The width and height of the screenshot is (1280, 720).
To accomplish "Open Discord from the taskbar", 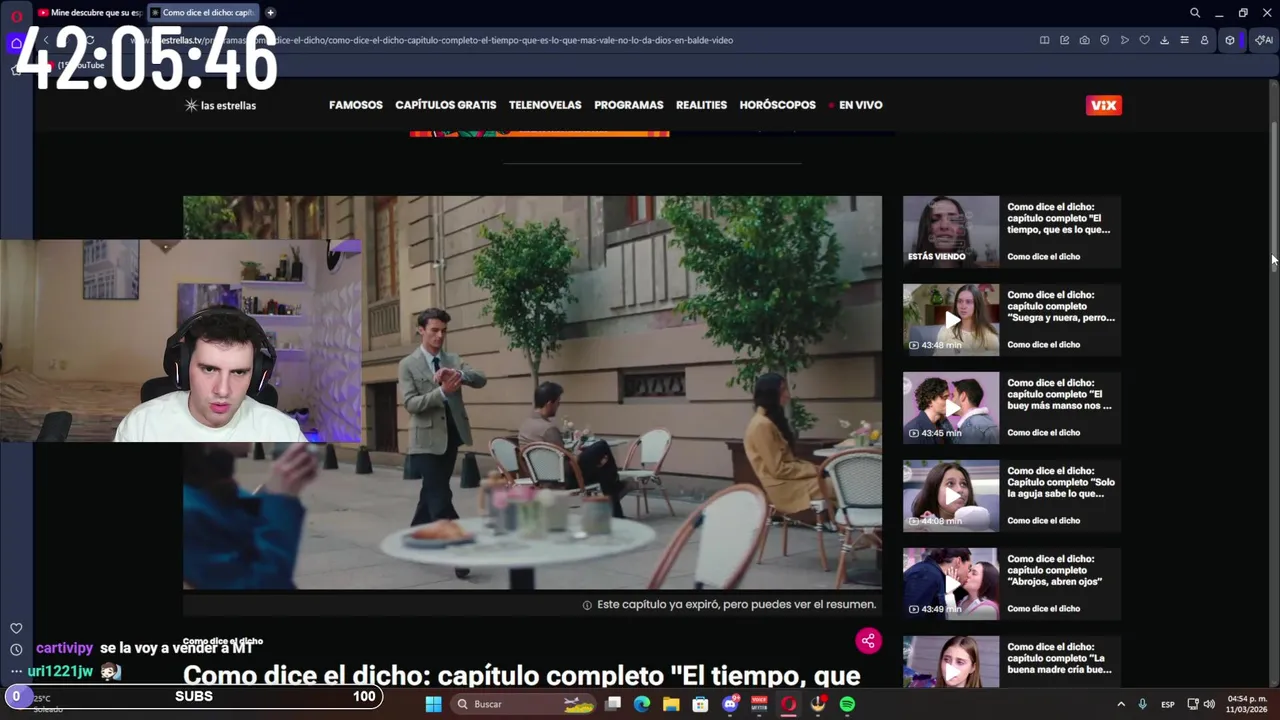I will tap(730, 704).
